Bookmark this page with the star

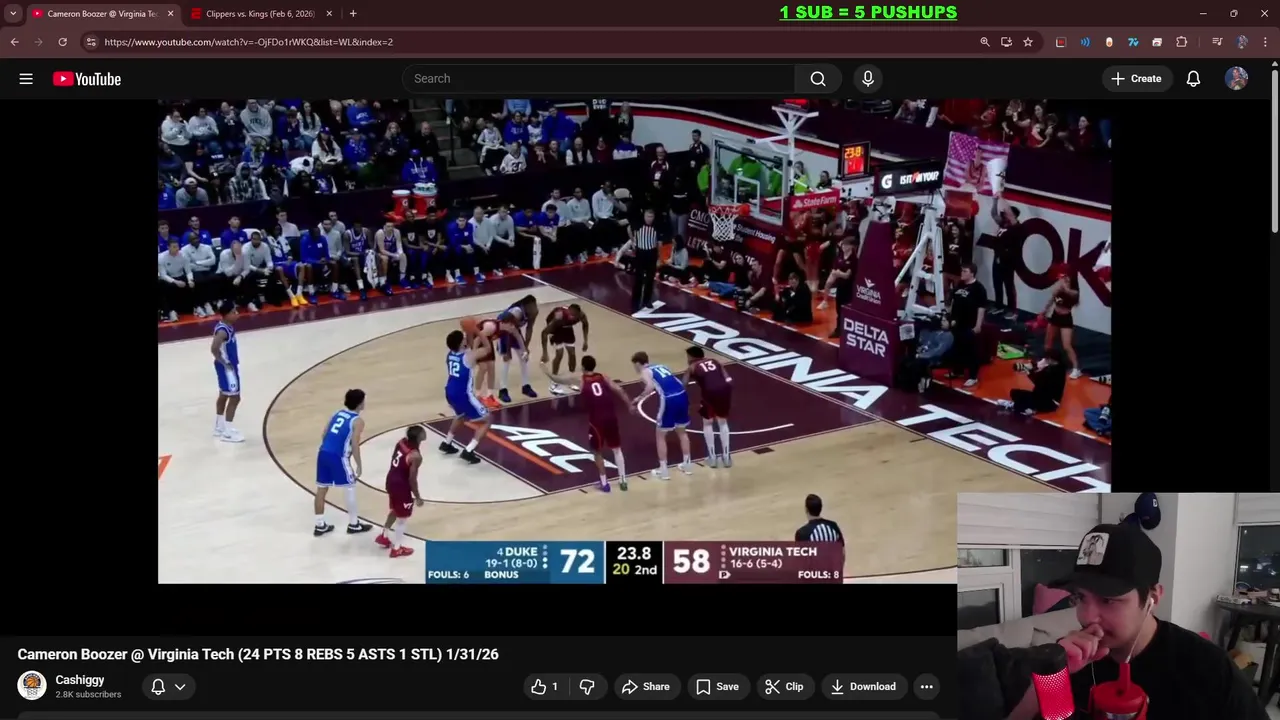(1027, 42)
